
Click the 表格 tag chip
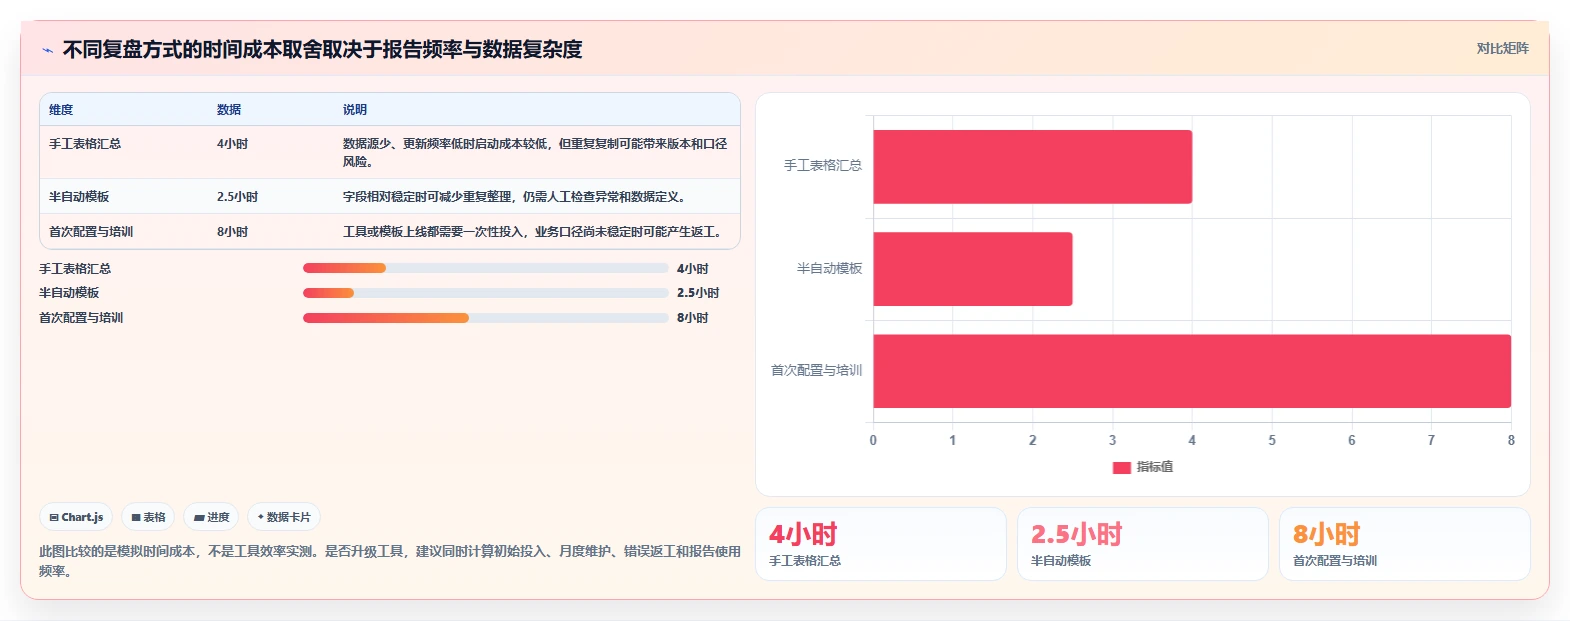148,517
